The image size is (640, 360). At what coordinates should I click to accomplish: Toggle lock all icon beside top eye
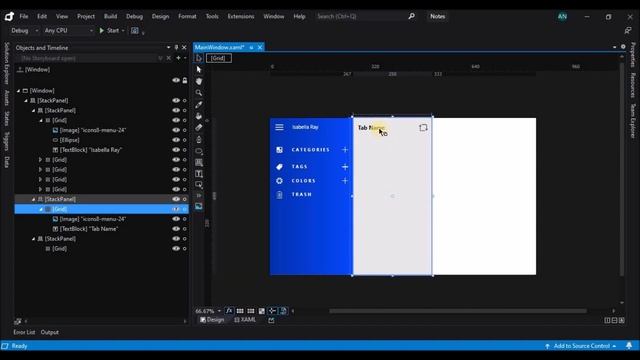185,80
